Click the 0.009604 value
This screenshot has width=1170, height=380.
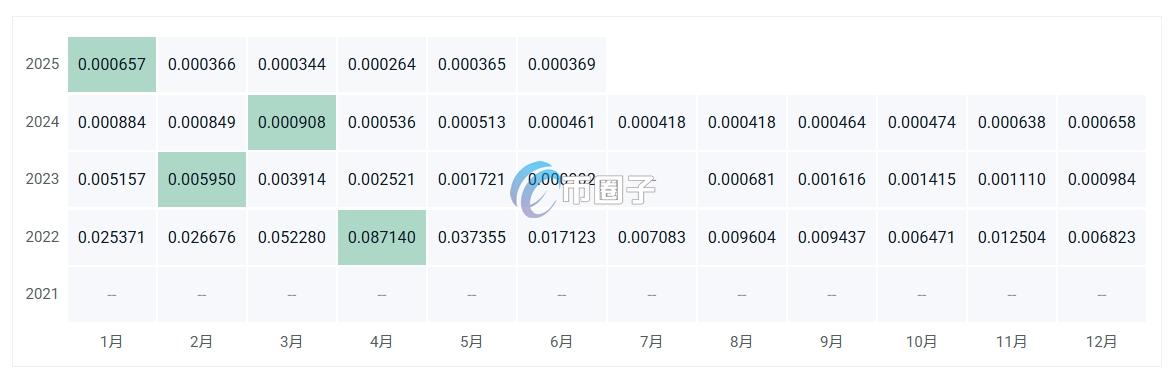(742, 237)
